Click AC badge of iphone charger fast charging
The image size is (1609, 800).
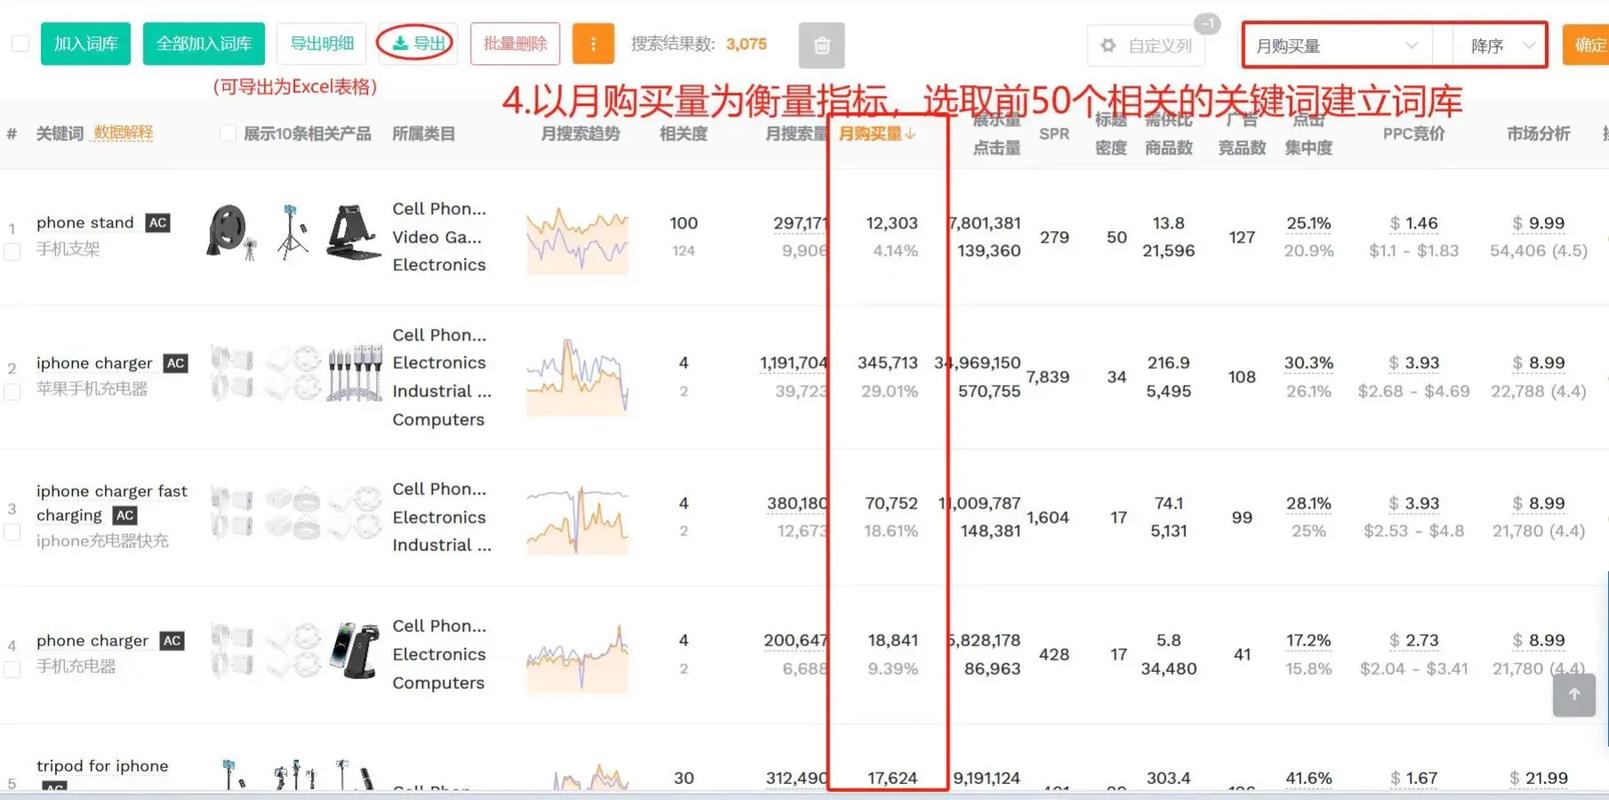125,515
